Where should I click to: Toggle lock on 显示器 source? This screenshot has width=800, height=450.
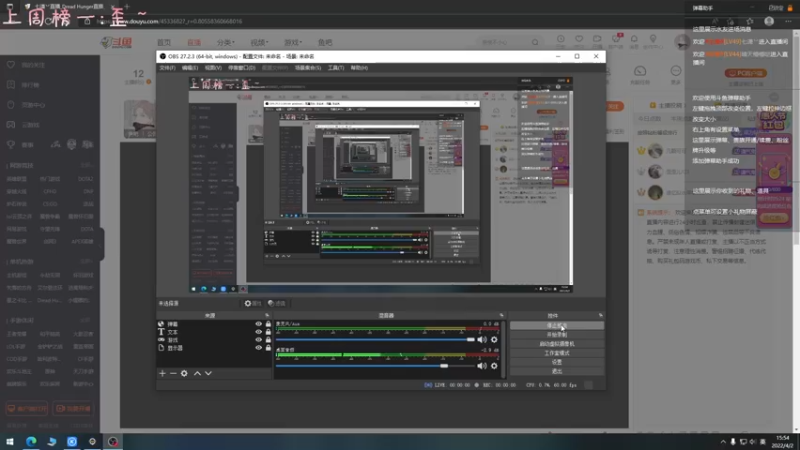[x=268, y=347]
